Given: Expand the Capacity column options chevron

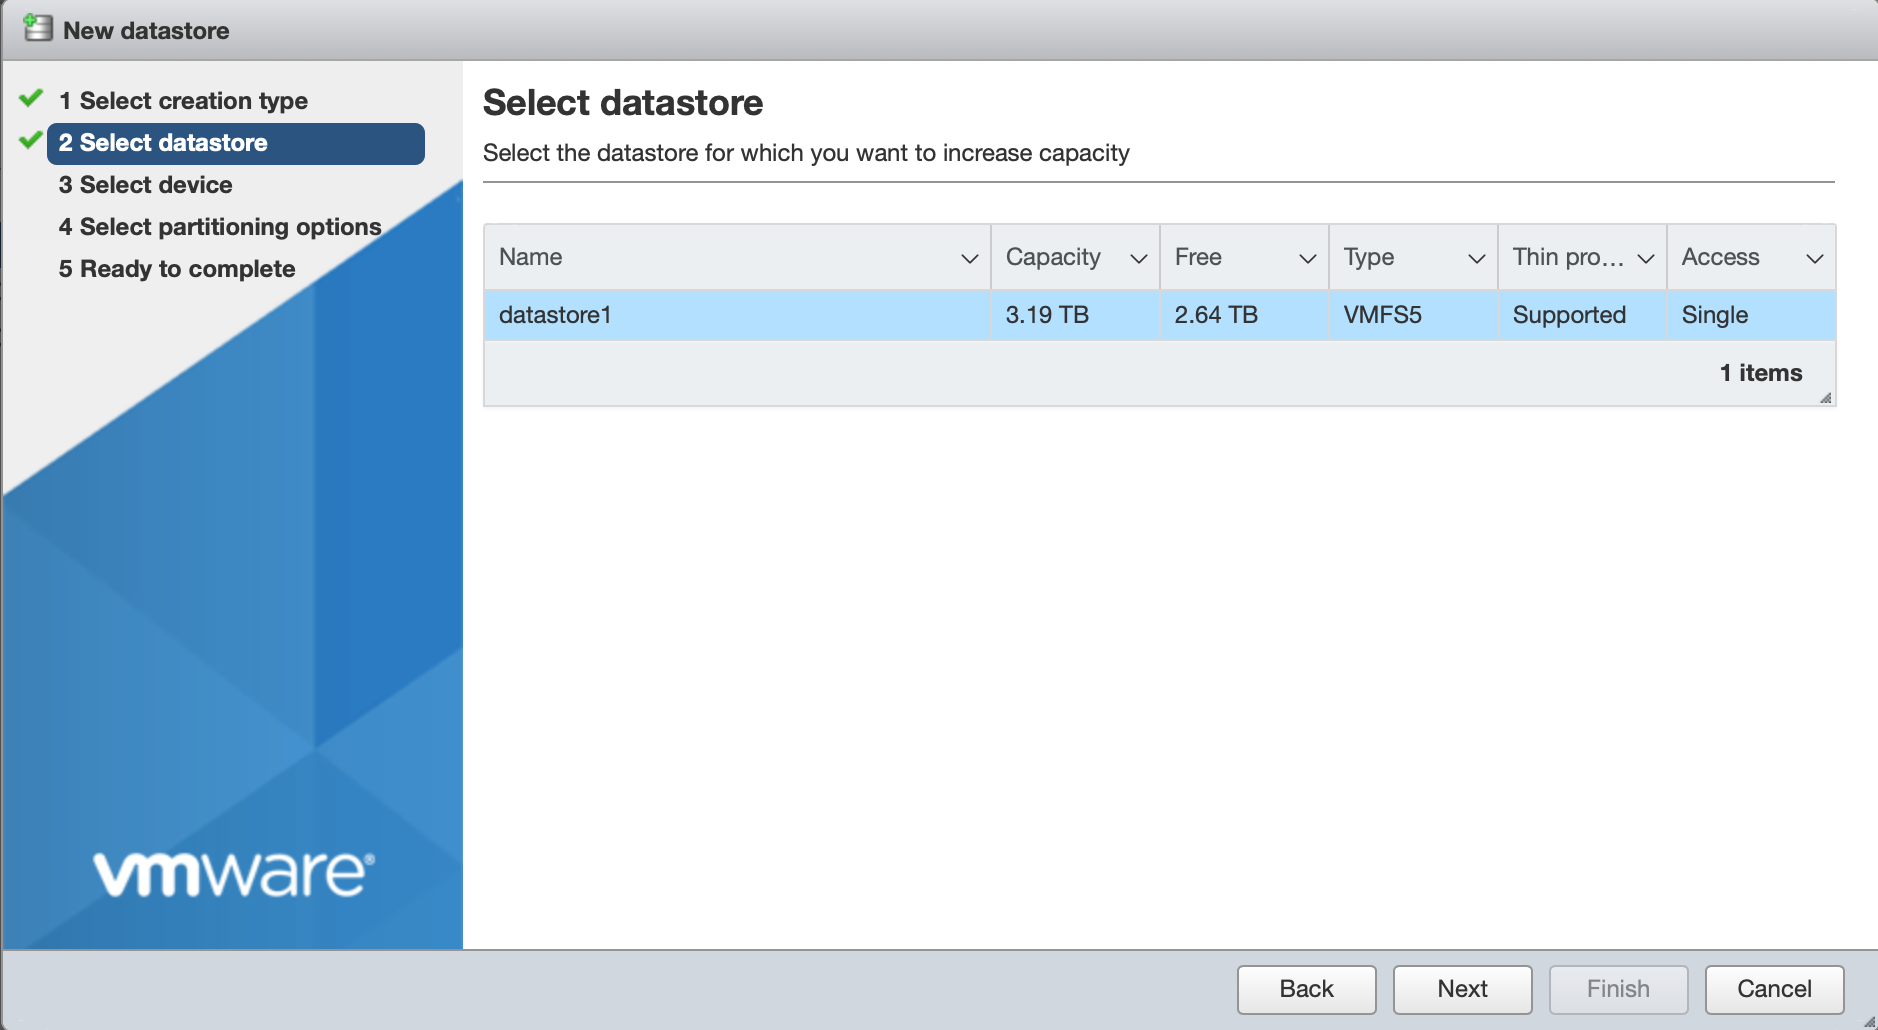Looking at the screenshot, I should click(1138, 259).
